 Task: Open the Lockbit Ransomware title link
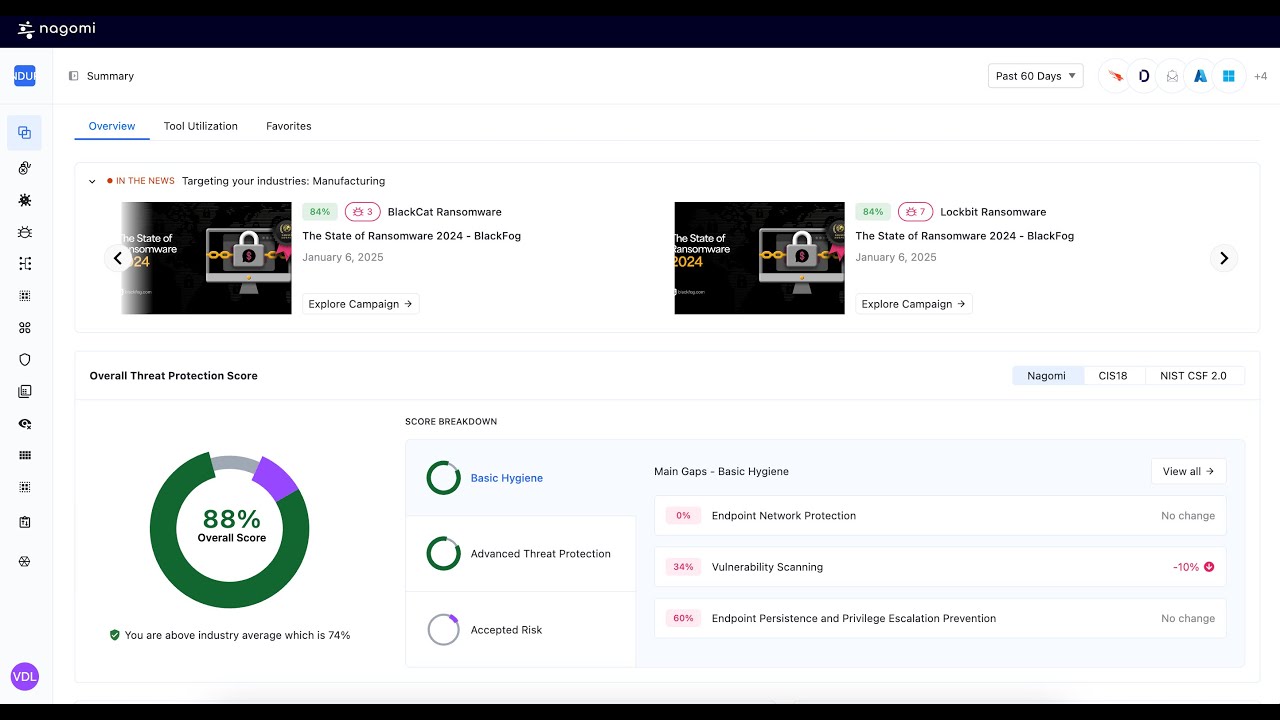(x=993, y=212)
